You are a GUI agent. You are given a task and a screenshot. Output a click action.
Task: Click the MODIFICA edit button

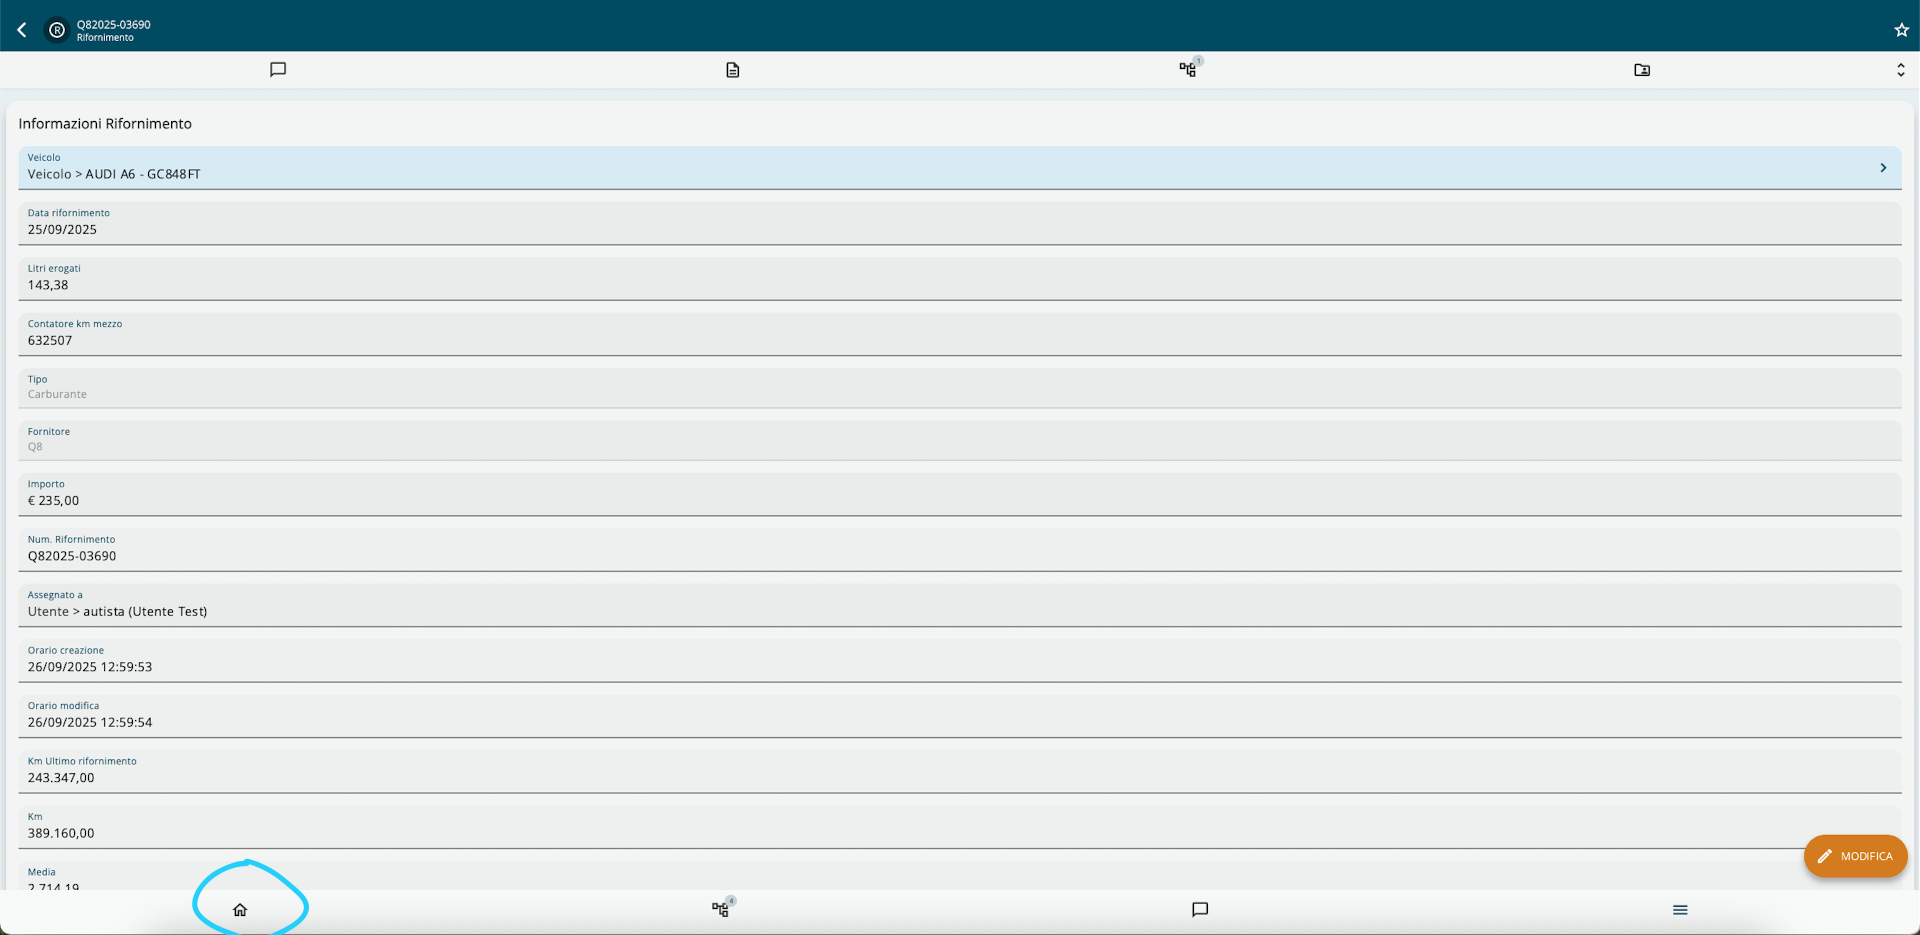click(1855, 856)
